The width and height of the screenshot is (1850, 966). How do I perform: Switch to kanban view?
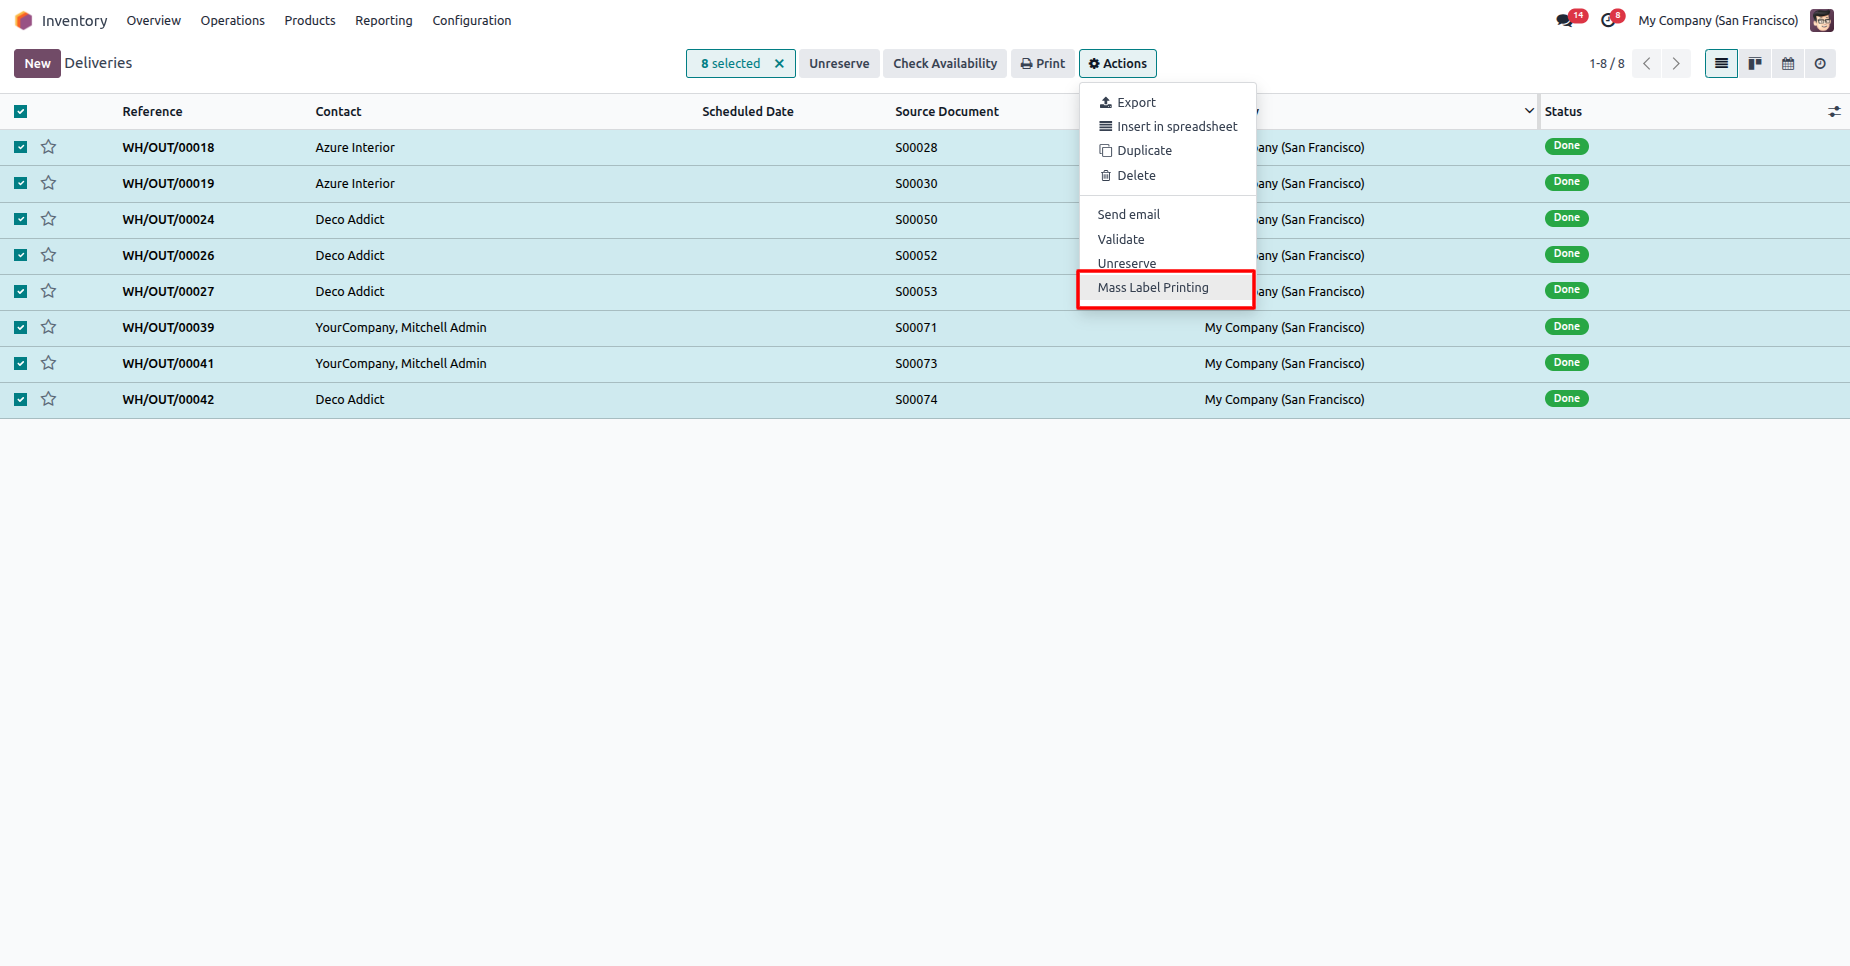pos(1755,64)
